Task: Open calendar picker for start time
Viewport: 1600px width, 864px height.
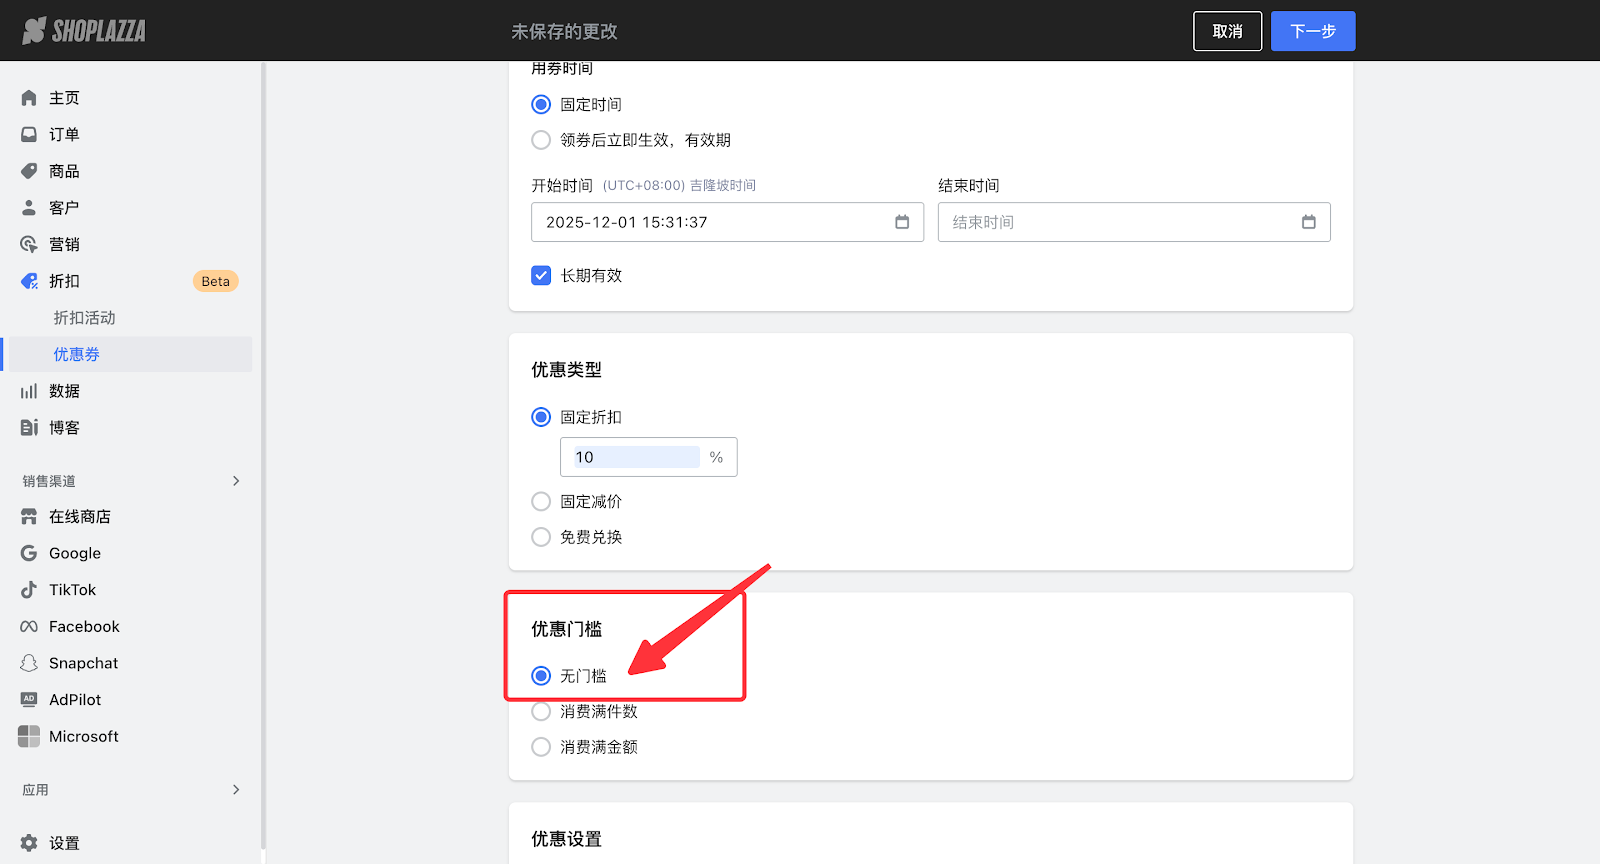Action: [x=902, y=222]
